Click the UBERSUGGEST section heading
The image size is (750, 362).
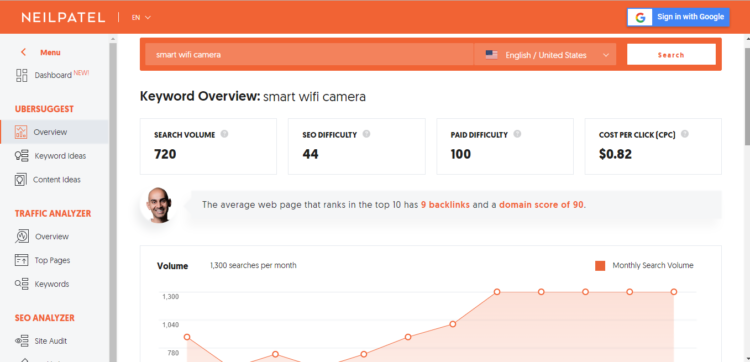(44, 109)
